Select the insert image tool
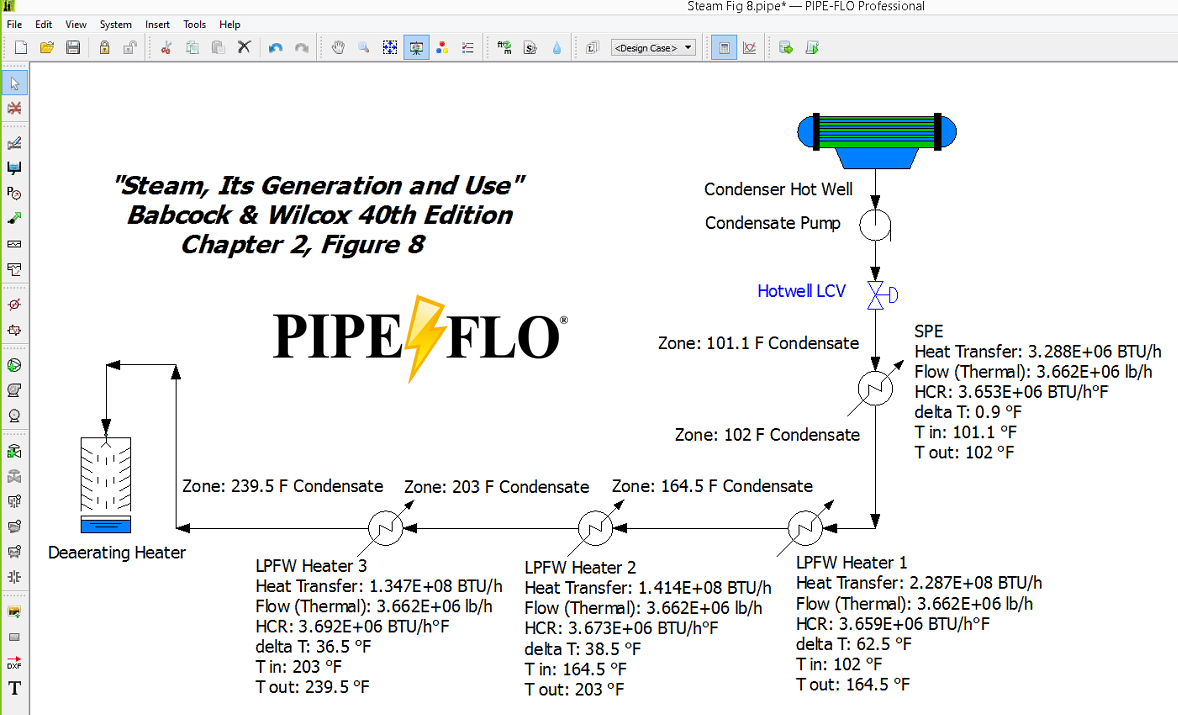 (x=14, y=612)
